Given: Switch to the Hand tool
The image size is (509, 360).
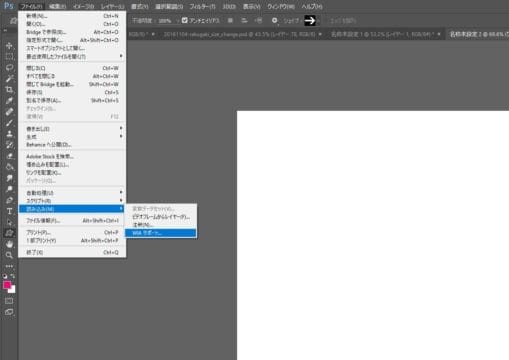Looking at the screenshot, I should [x=9, y=244].
